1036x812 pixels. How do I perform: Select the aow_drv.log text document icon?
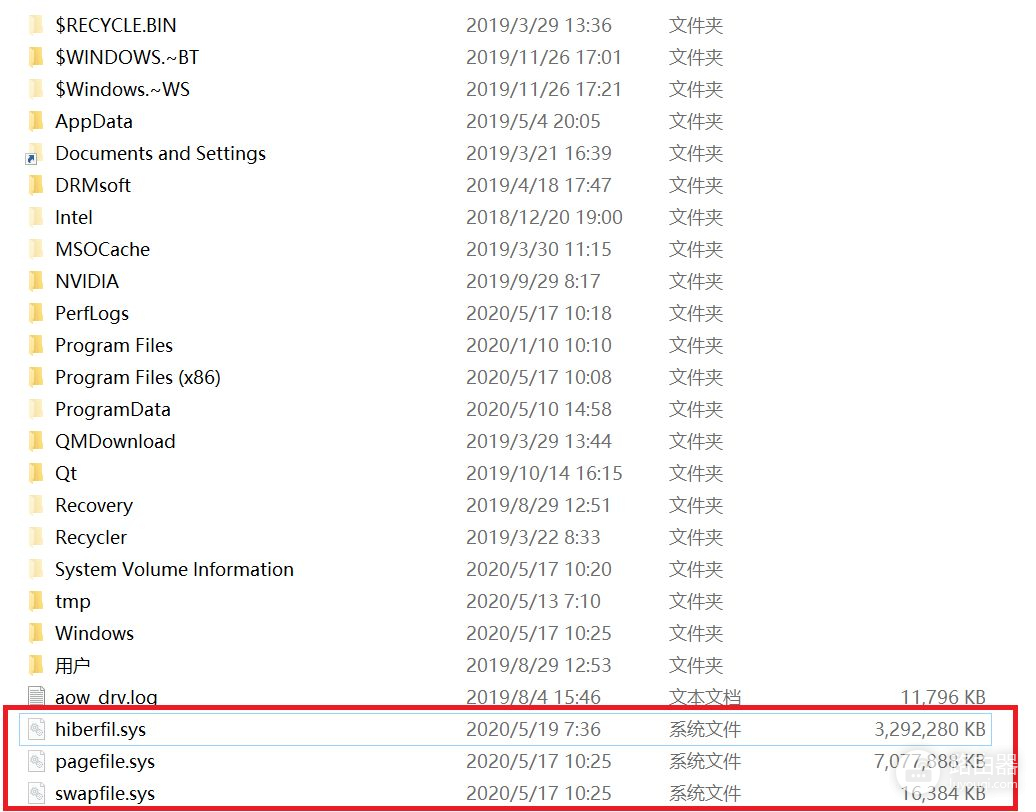(37, 697)
